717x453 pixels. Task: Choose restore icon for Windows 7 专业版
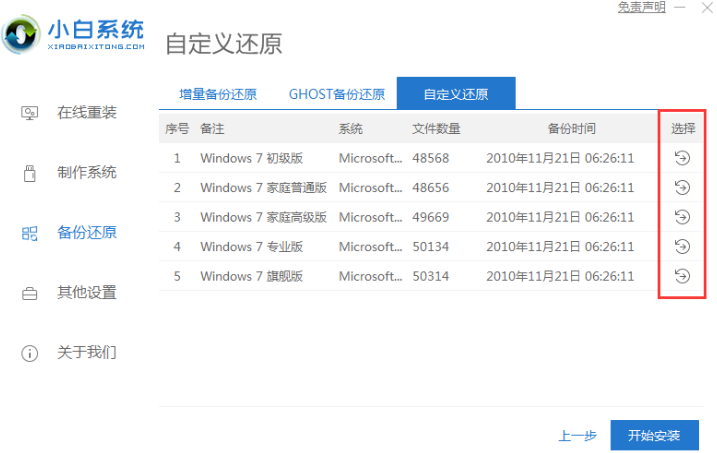click(x=682, y=246)
